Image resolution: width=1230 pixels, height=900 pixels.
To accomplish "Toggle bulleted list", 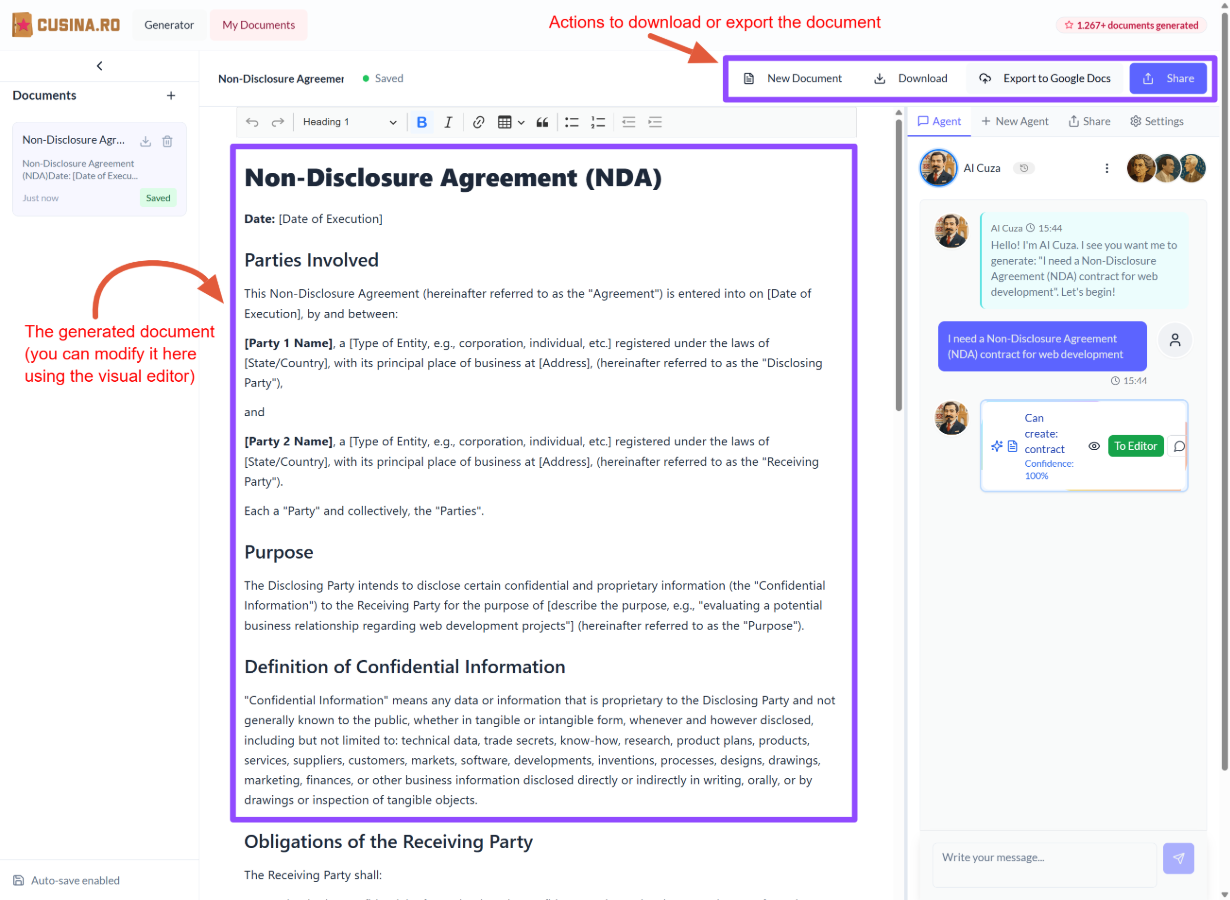I will tap(572, 122).
